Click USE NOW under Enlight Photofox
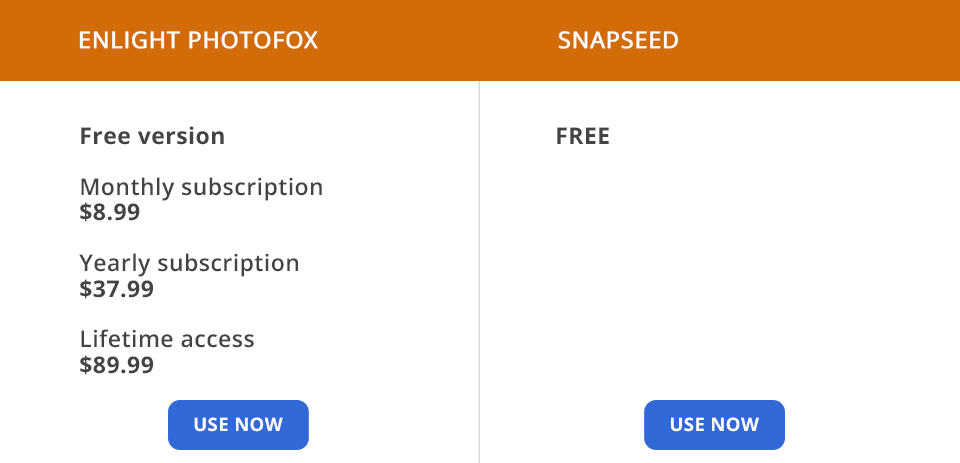Viewport: 960px width, 463px height. tap(238, 425)
